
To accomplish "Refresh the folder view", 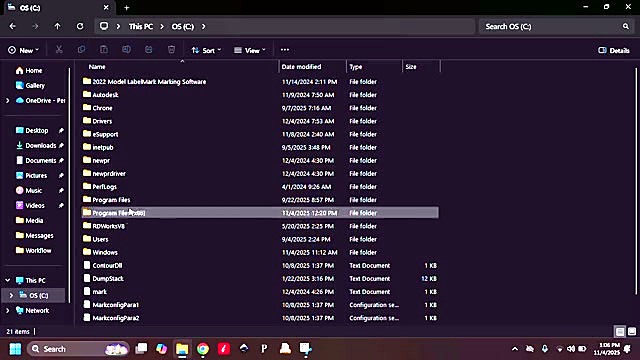I will (80, 26).
